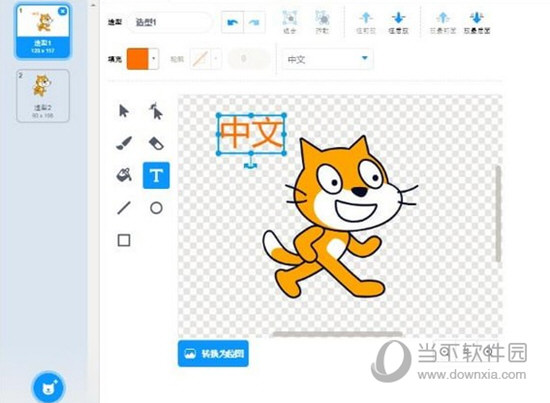Image resolution: width=550 pixels, height=403 pixels.
Task: Open the outline color dropdown arrow
Action: (x=216, y=59)
